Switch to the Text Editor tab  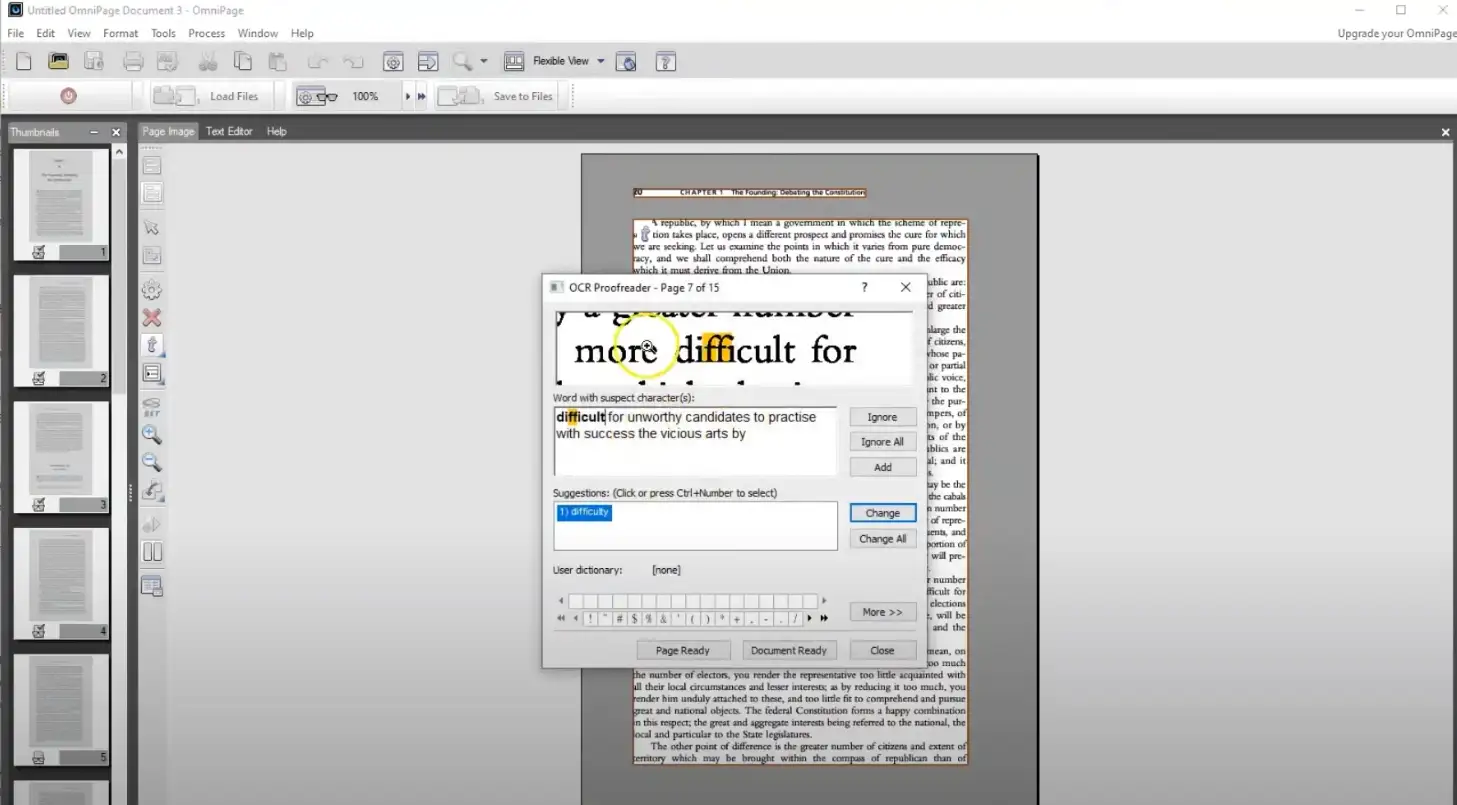(x=229, y=131)
